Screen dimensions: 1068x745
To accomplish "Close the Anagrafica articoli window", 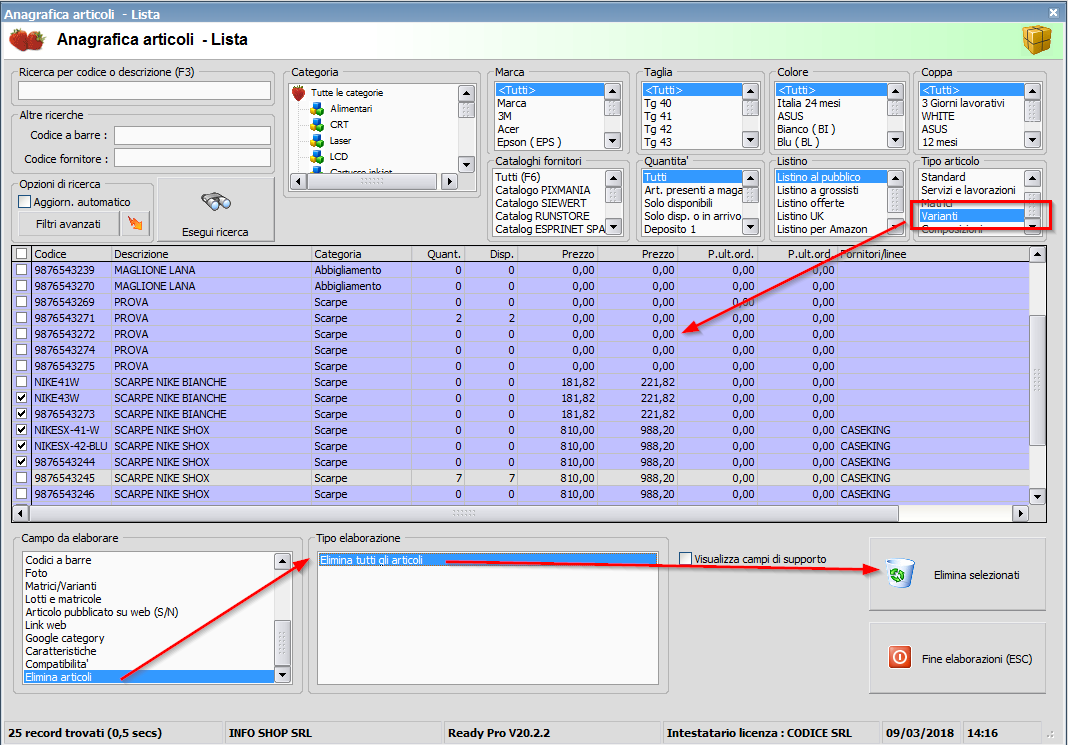I will (1053, 12).
